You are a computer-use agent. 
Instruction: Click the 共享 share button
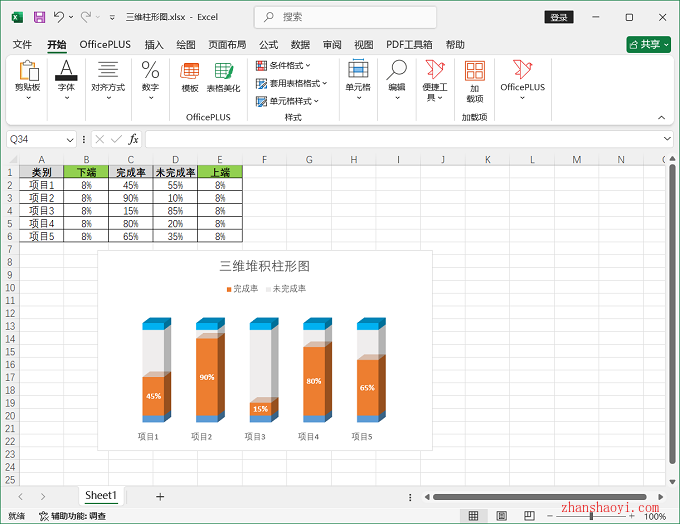(x=648, y=44)
